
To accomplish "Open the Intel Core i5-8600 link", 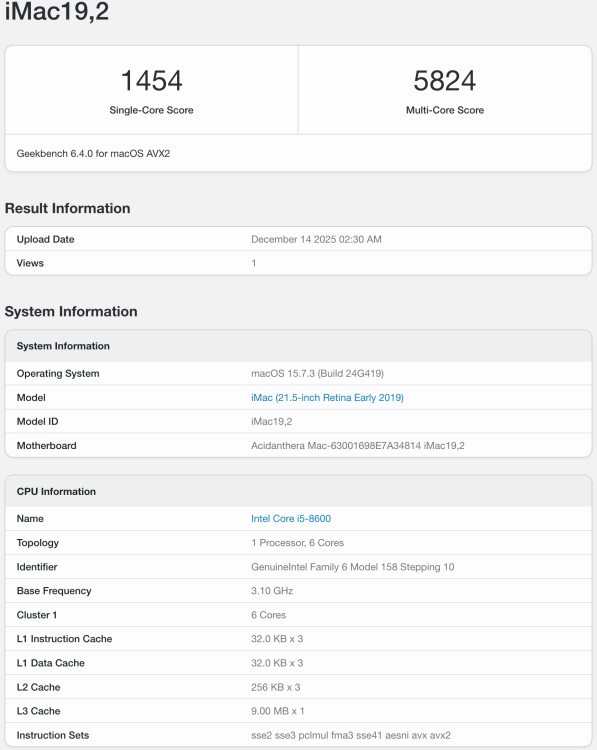I will coord(291,518).
